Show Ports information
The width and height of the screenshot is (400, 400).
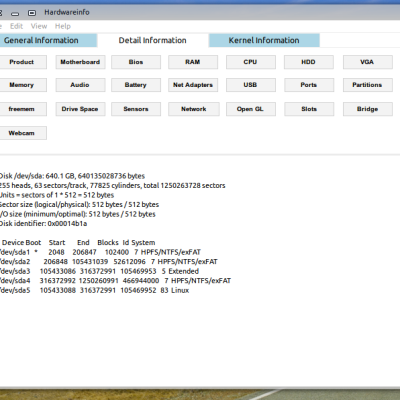click(309, 85)
